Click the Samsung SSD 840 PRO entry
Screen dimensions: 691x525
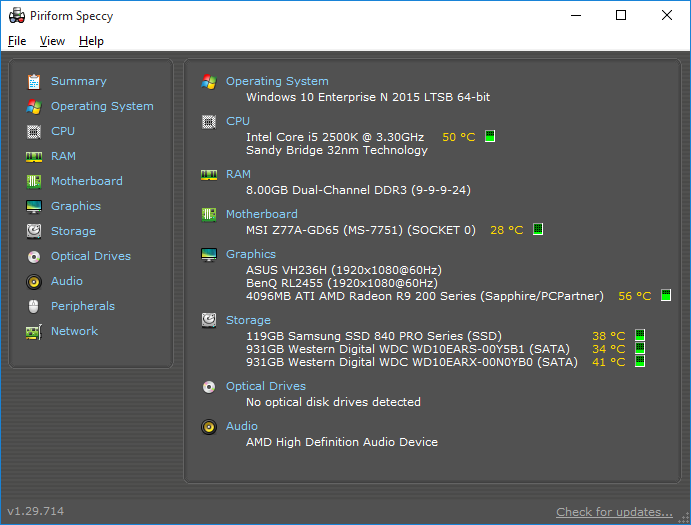click(x=374, y=336)
